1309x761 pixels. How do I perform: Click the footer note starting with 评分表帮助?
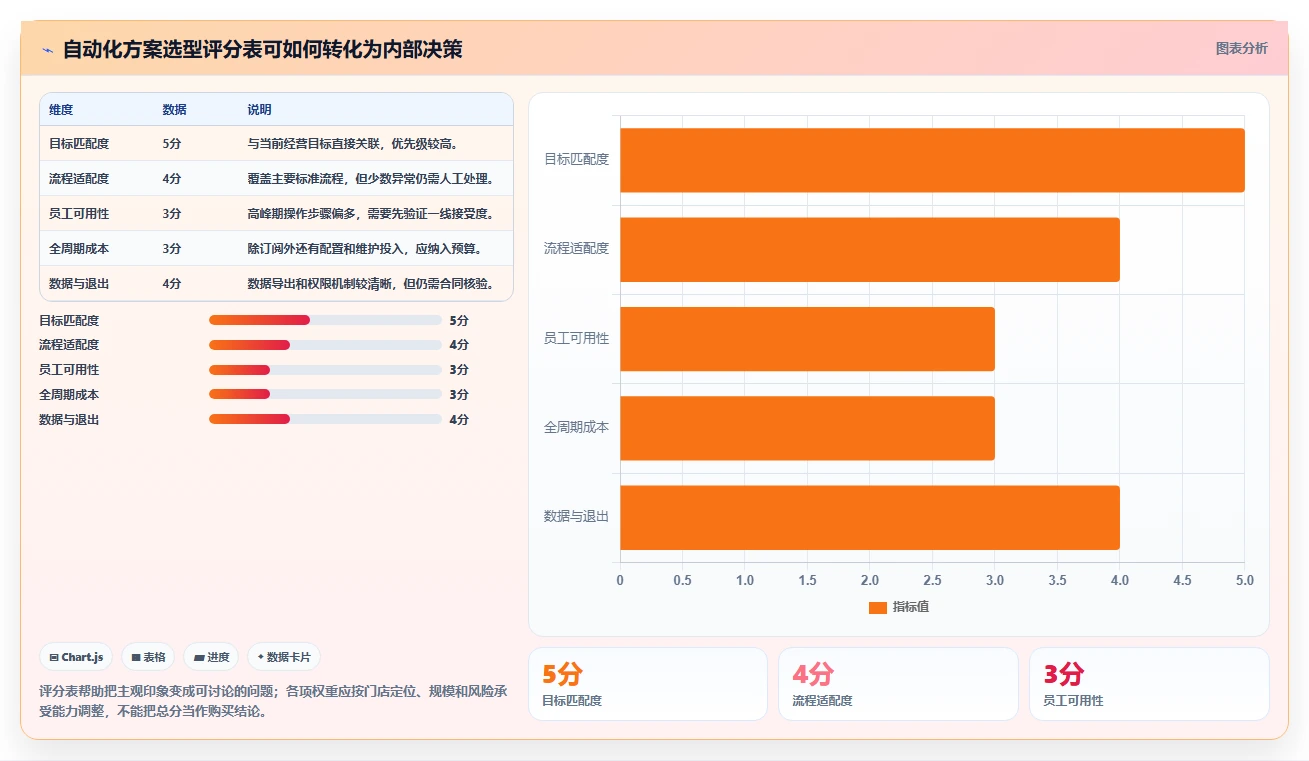click(273, 701)
